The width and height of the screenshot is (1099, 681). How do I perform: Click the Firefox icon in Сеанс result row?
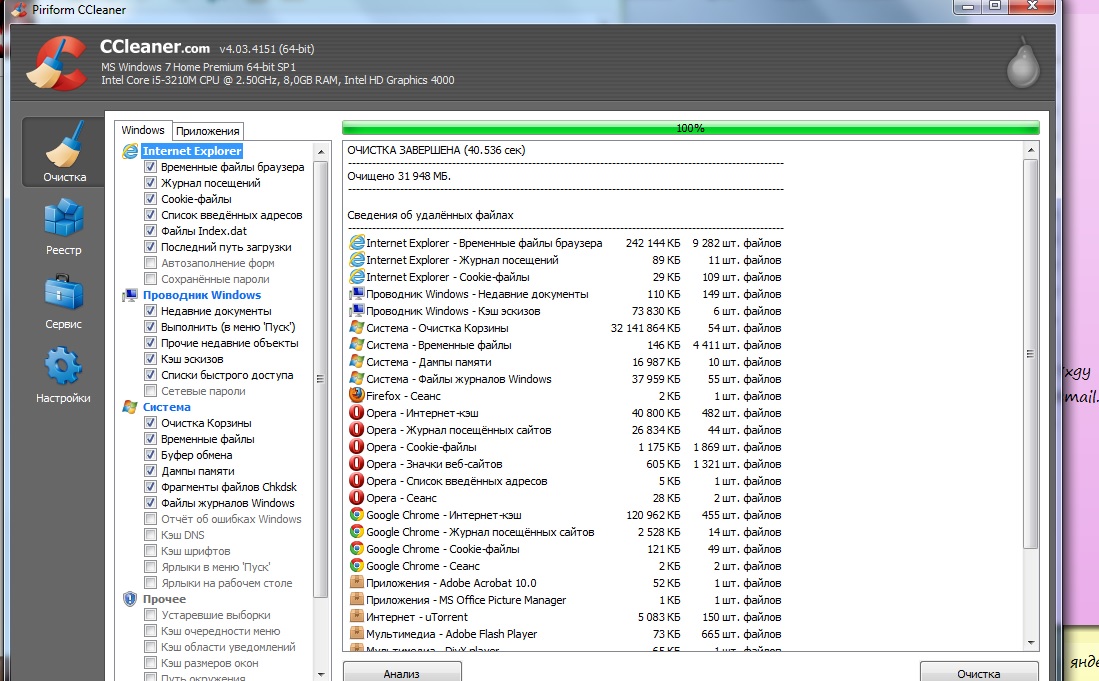(357, 396)
